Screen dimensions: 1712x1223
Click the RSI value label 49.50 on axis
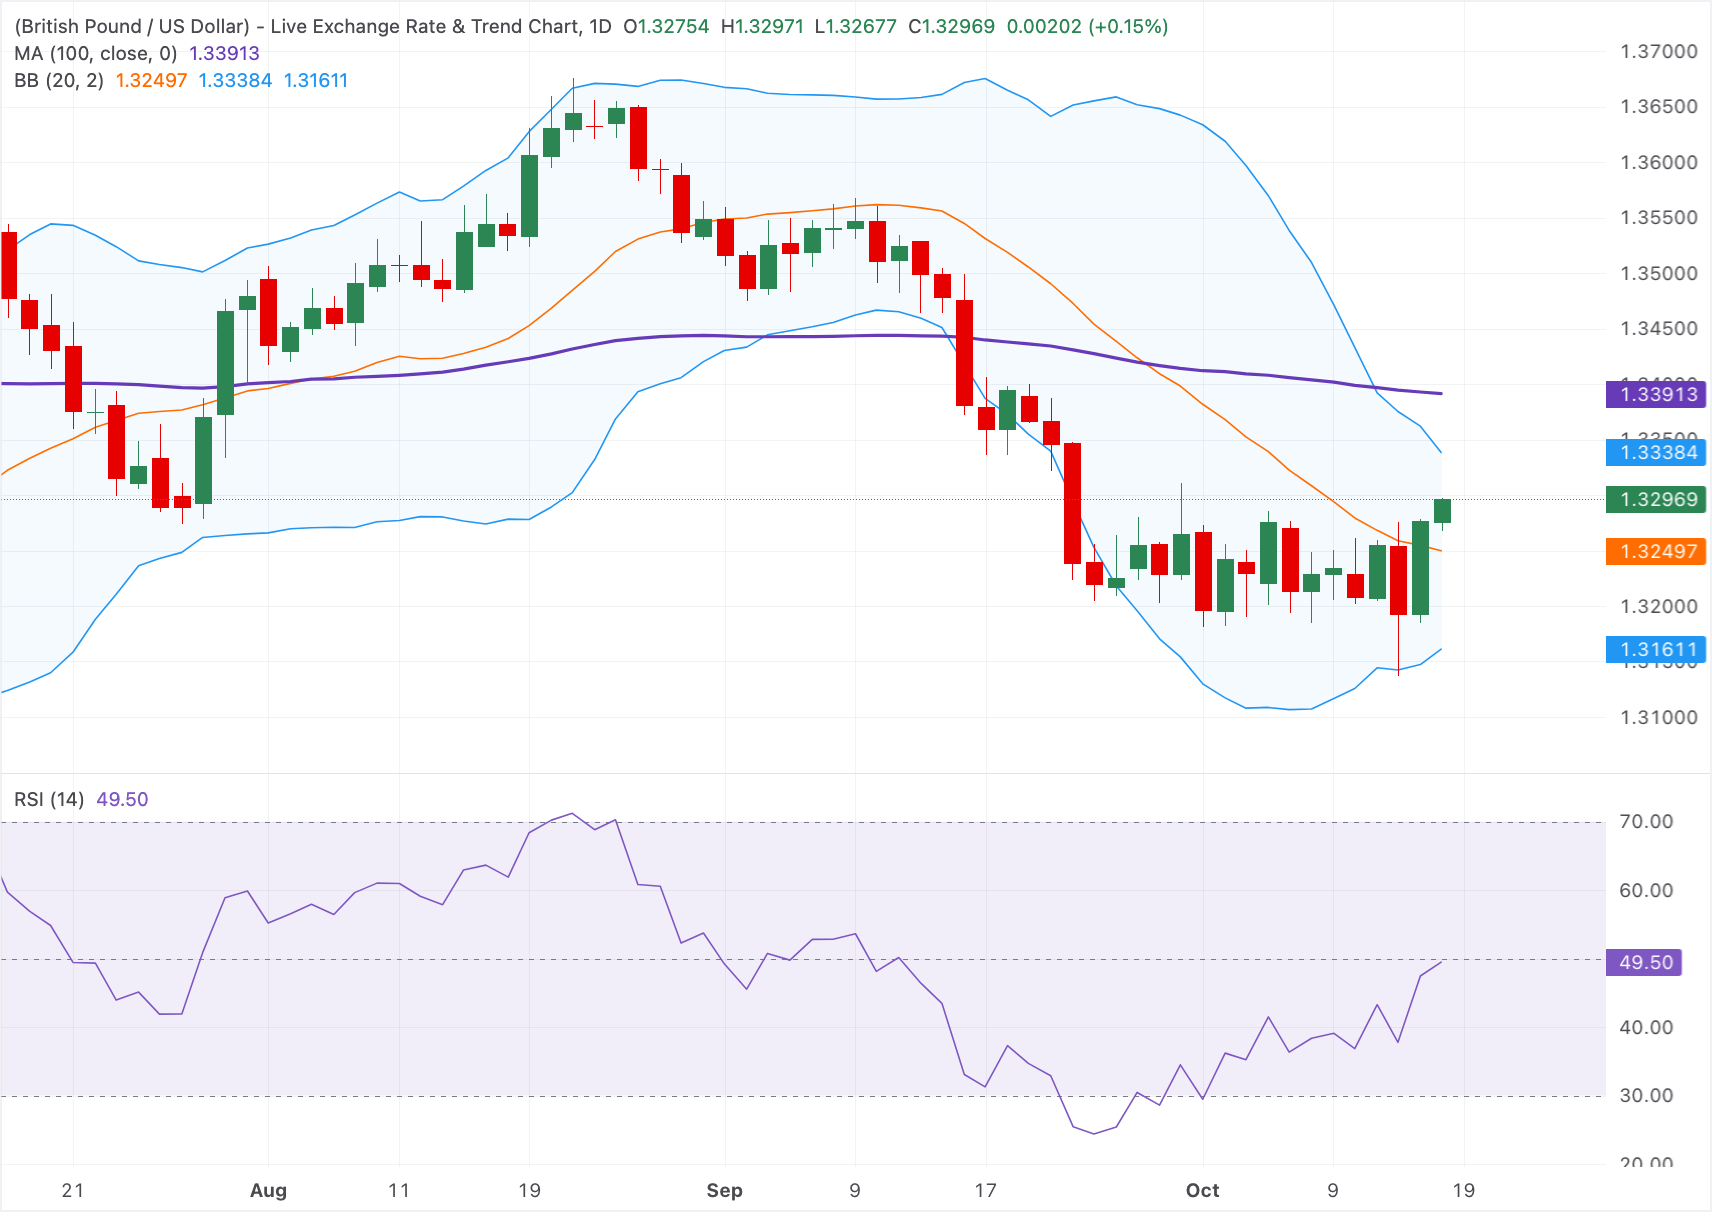click(x=1644, y=962)
